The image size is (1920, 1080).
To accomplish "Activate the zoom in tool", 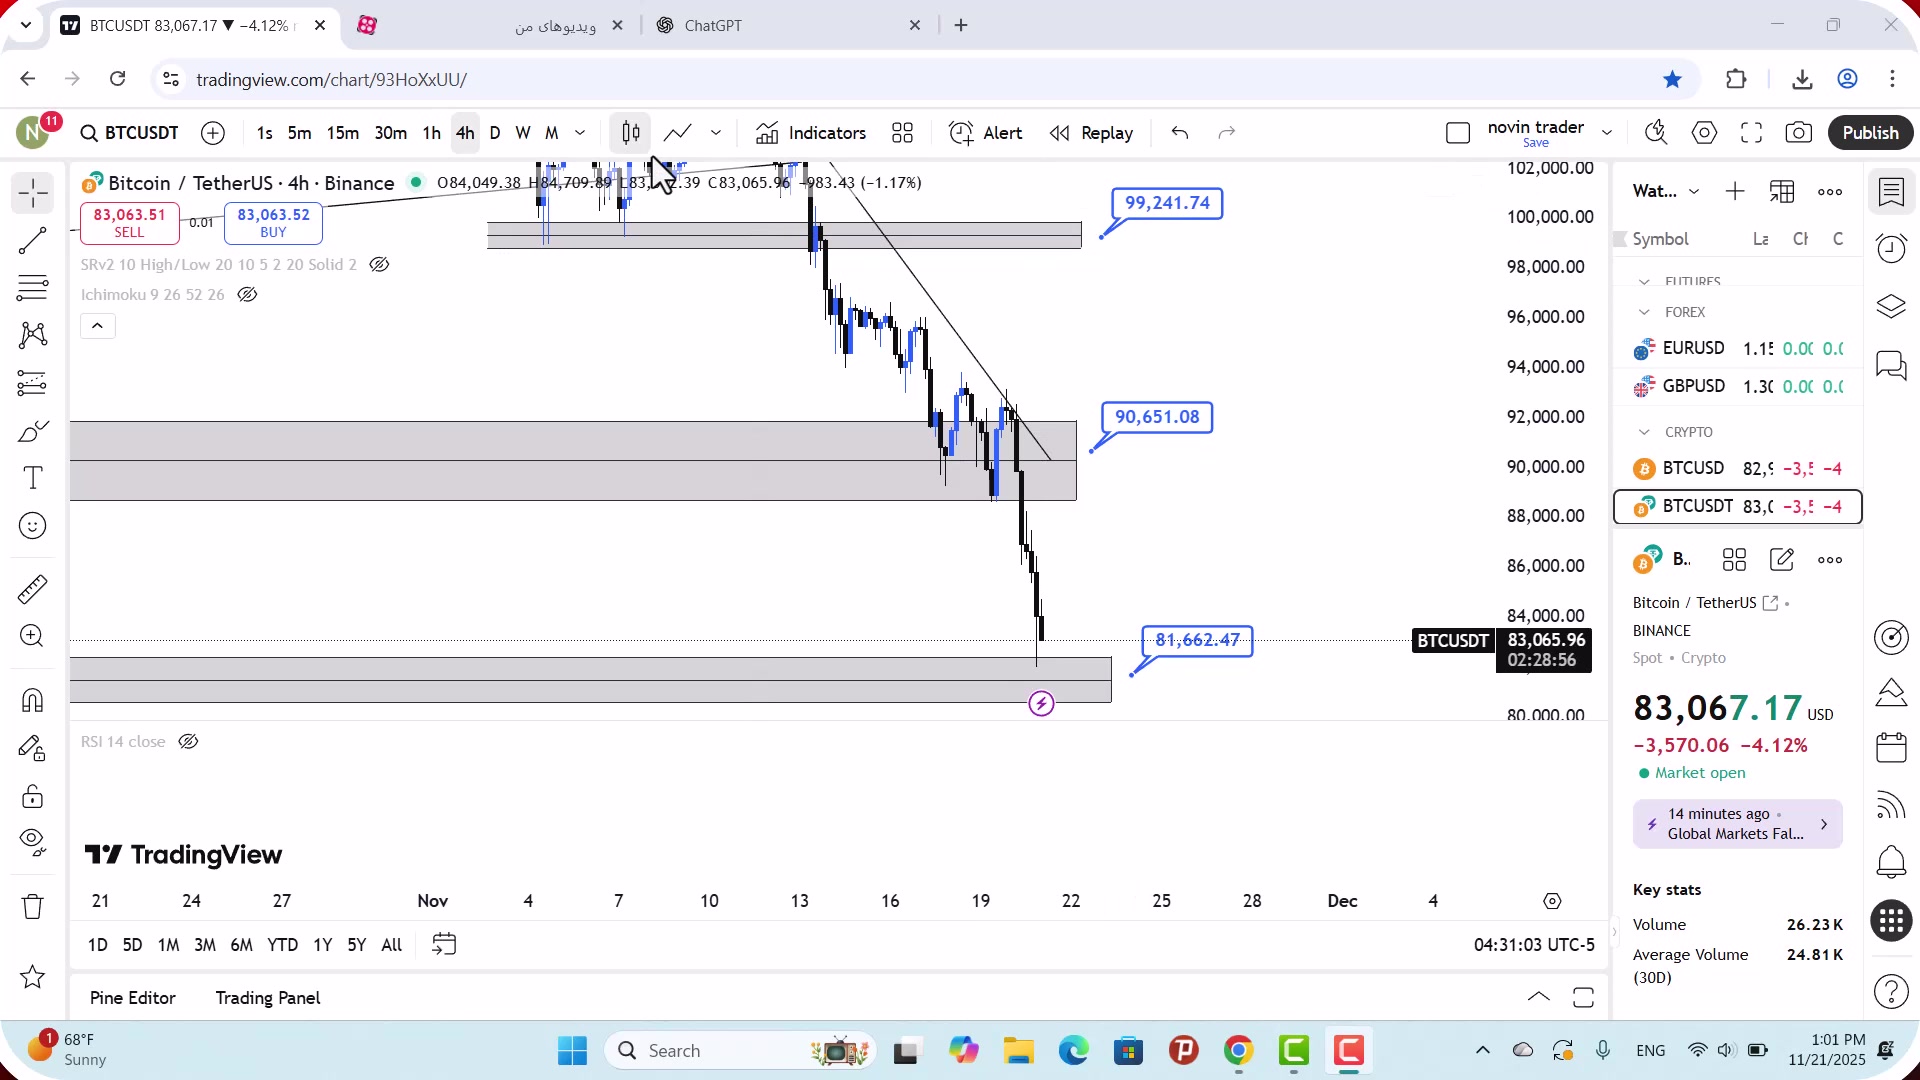I will [33, 636].
